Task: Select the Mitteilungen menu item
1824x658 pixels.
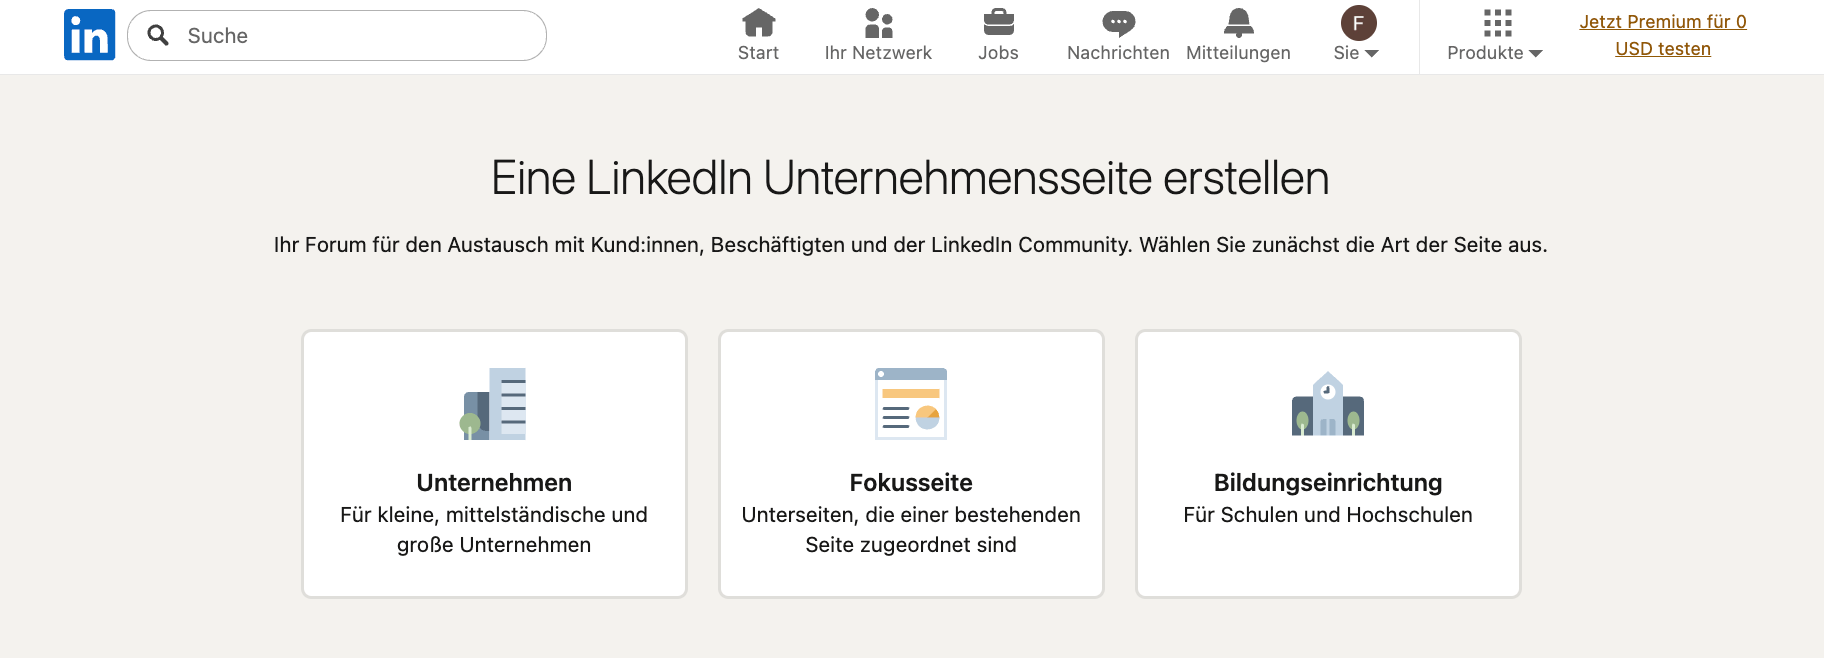Action: (1238, 53)
